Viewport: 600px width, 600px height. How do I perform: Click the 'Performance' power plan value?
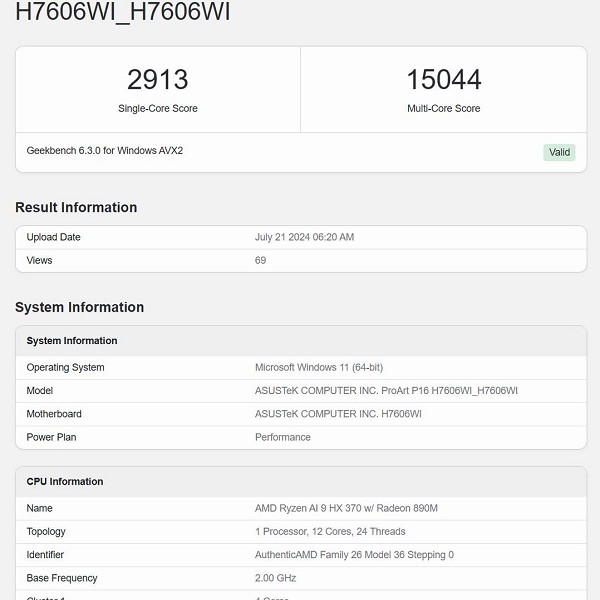click(x=283, y=437)
